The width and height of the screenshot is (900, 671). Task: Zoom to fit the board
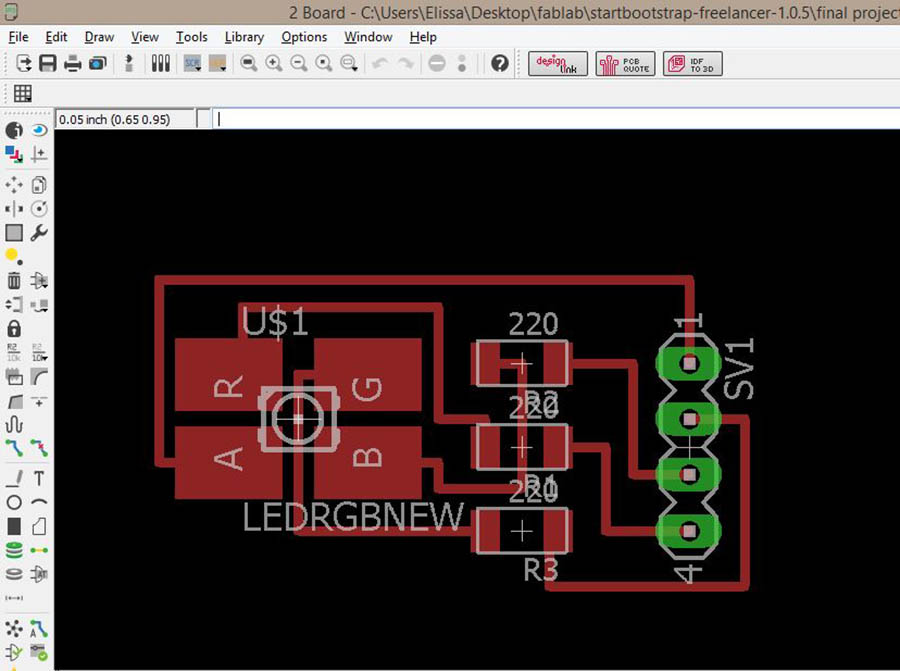249,63
